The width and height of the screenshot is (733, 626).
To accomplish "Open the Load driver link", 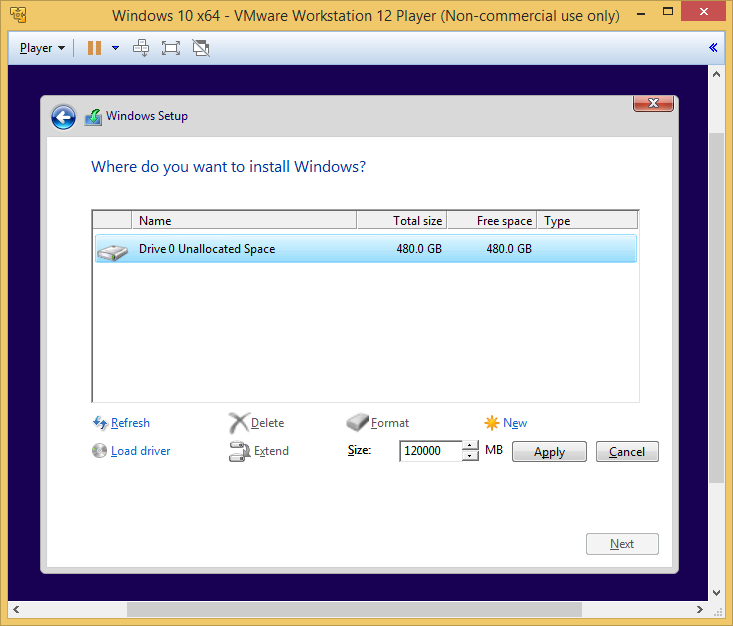I will [x=140, y=451].
